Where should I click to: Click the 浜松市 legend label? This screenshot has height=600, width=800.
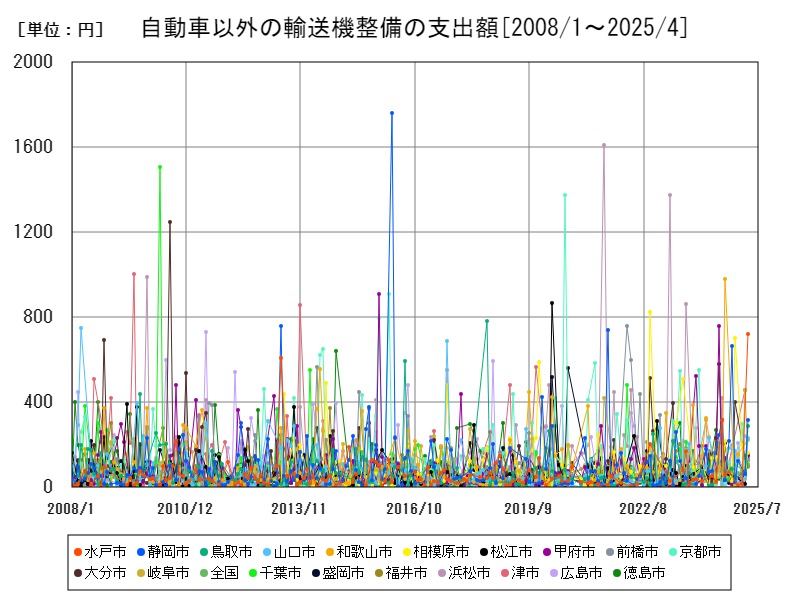tap(469, 573)
